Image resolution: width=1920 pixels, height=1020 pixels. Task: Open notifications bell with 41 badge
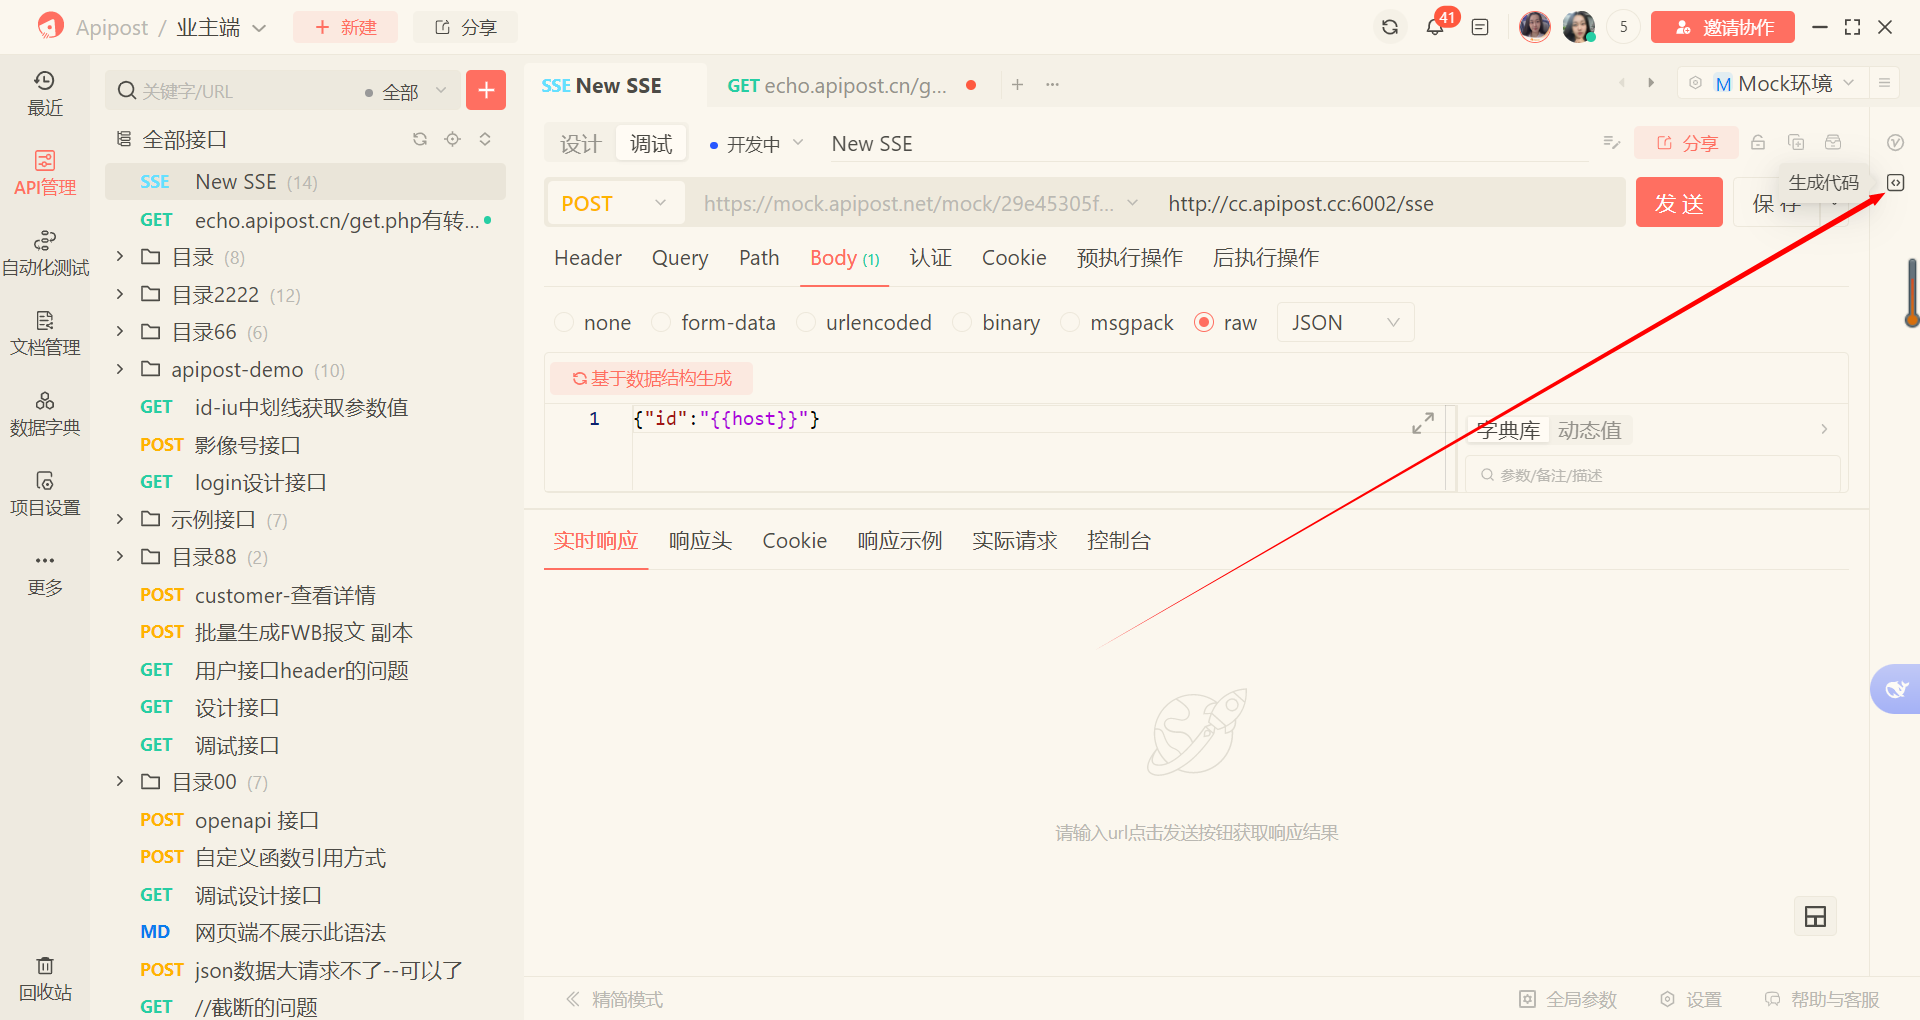(x=1435, y=27)
